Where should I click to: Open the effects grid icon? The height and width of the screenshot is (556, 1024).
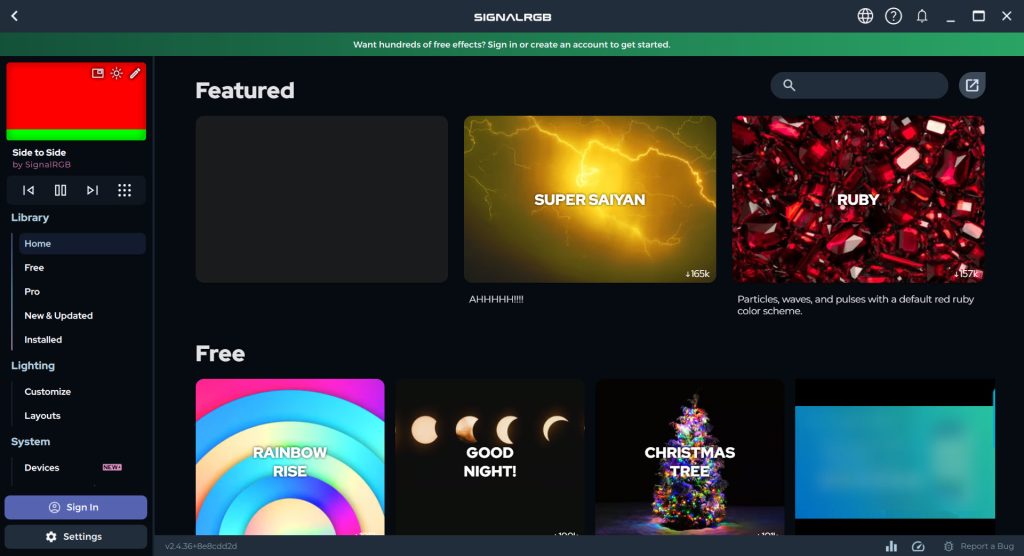124,190
